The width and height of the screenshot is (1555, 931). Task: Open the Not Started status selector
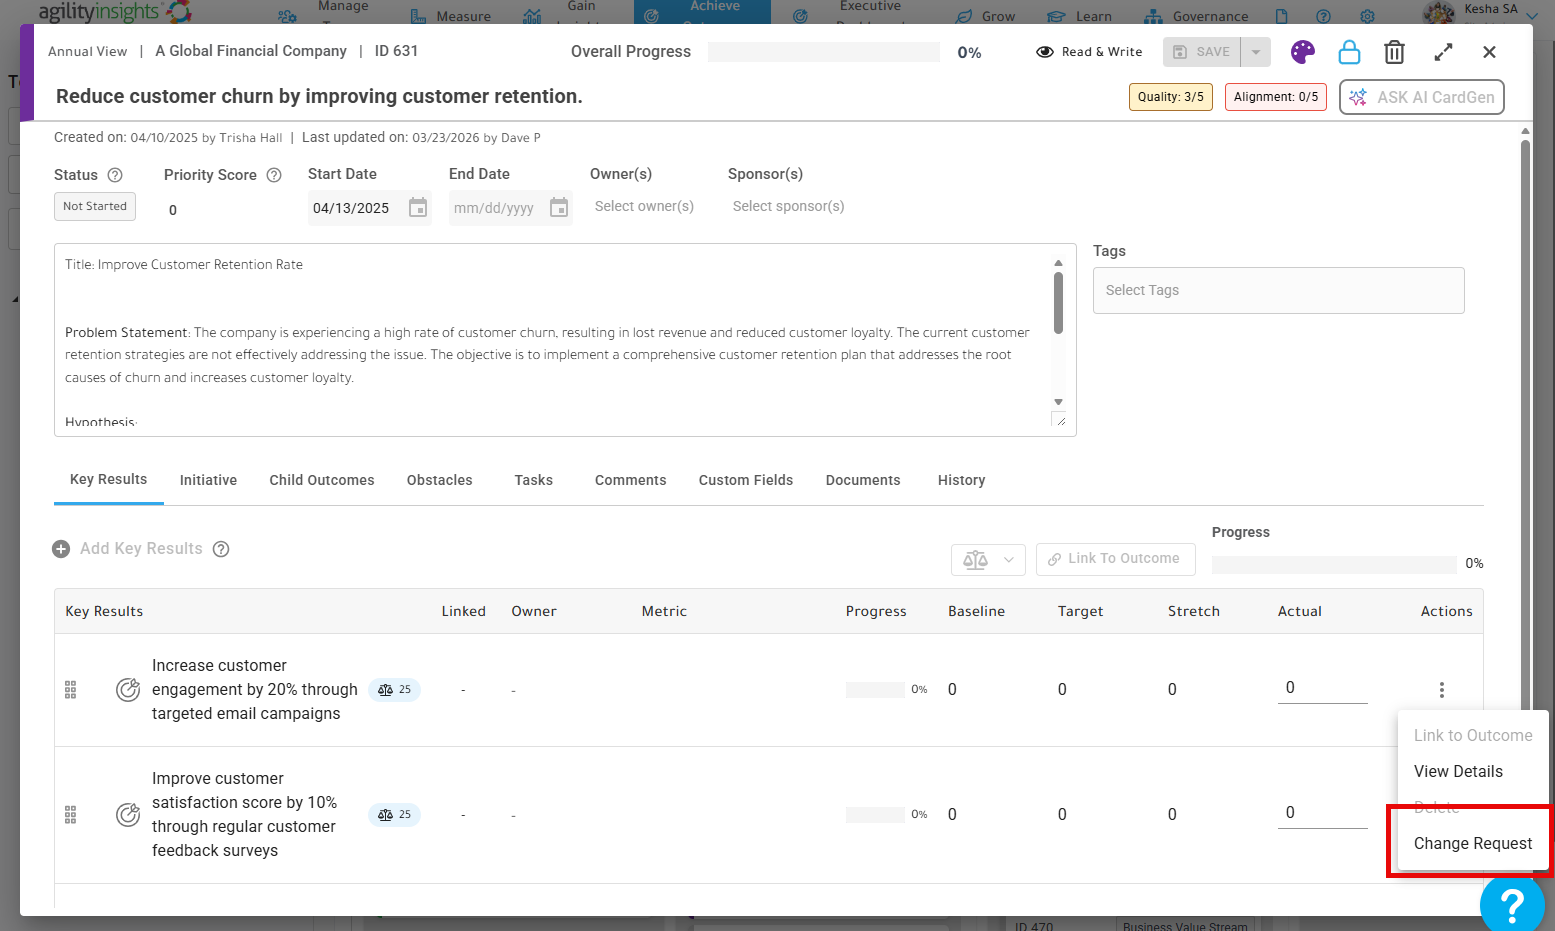[x=95, y=206]
